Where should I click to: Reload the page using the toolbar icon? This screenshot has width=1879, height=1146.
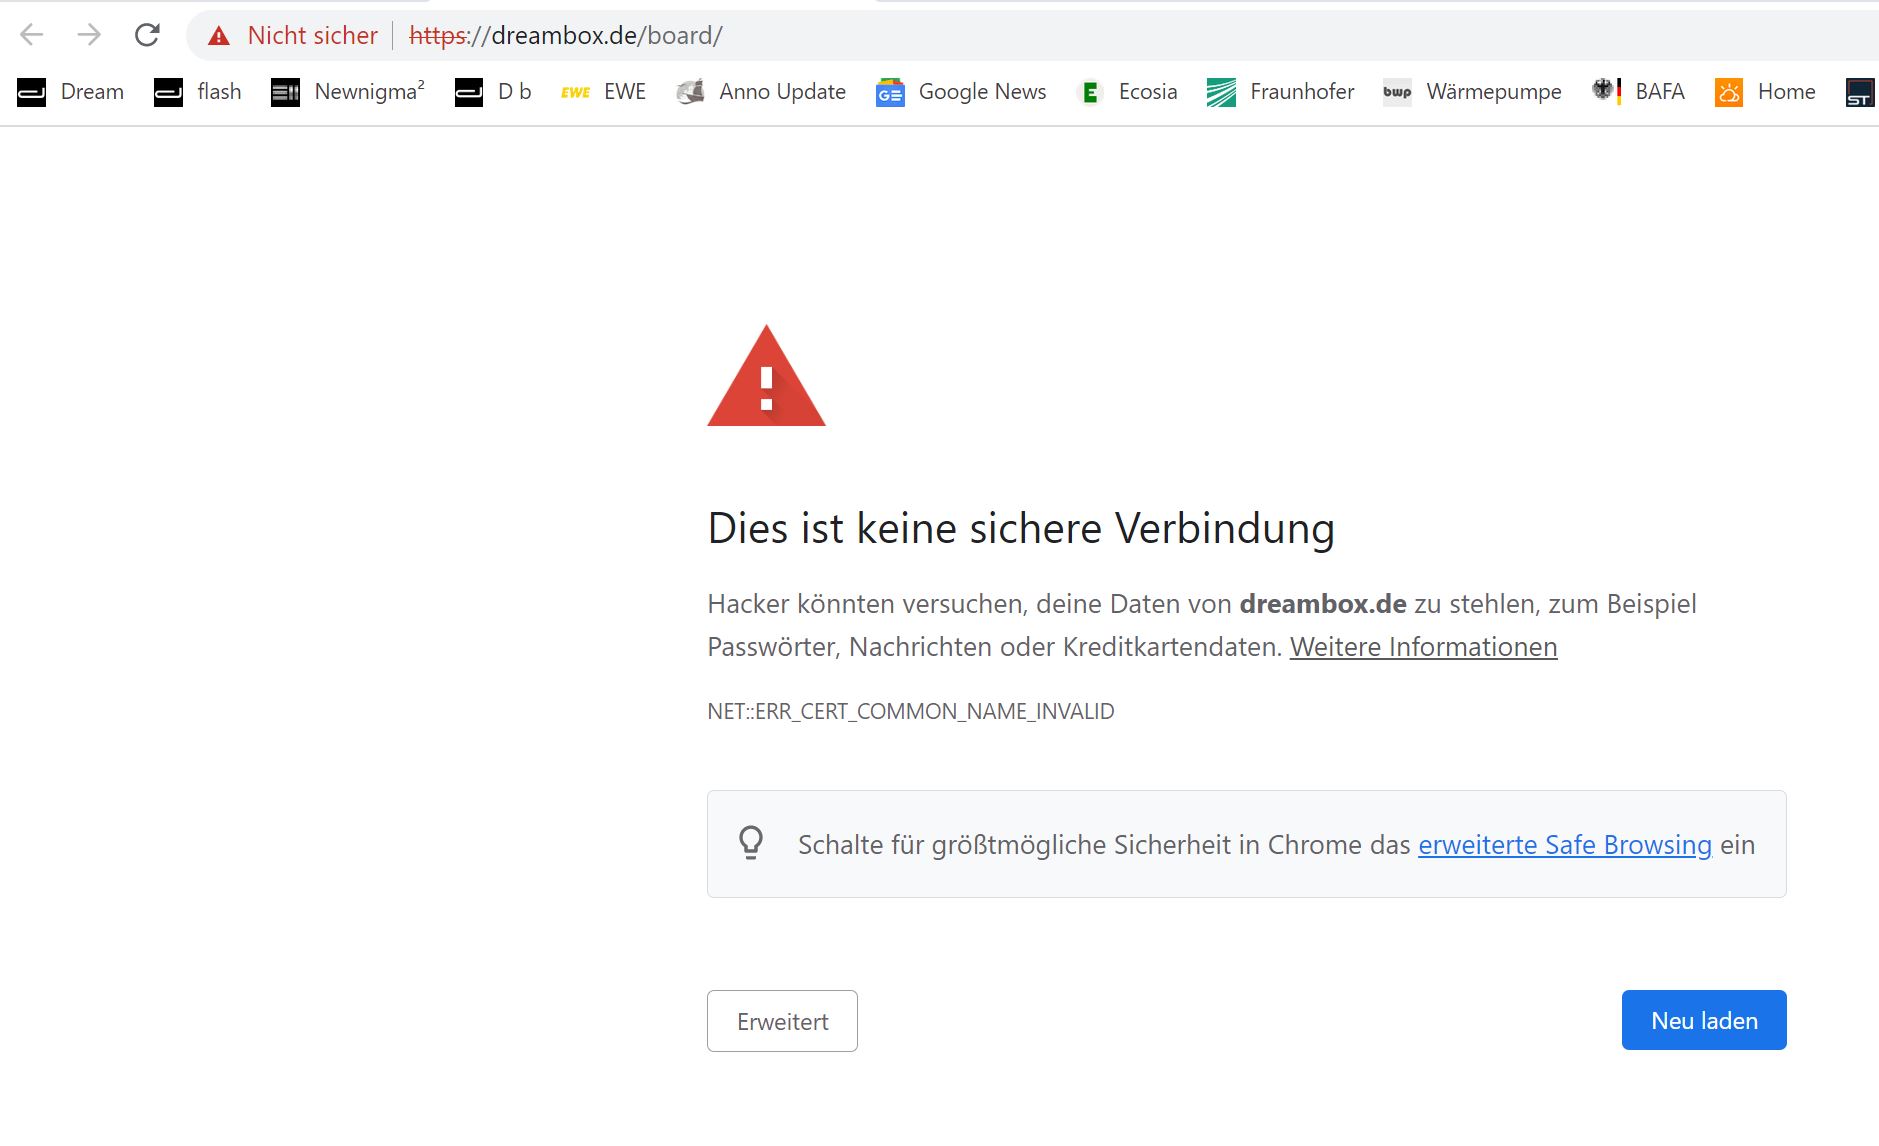(x=147, y=35)
